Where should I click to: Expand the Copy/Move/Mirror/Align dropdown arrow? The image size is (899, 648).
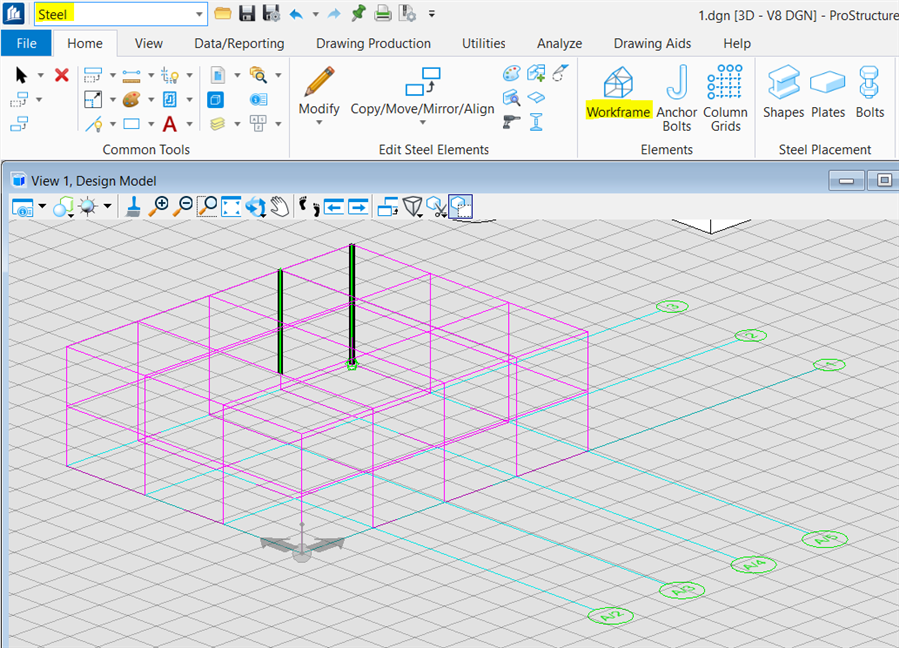click(x=423, y=122)
